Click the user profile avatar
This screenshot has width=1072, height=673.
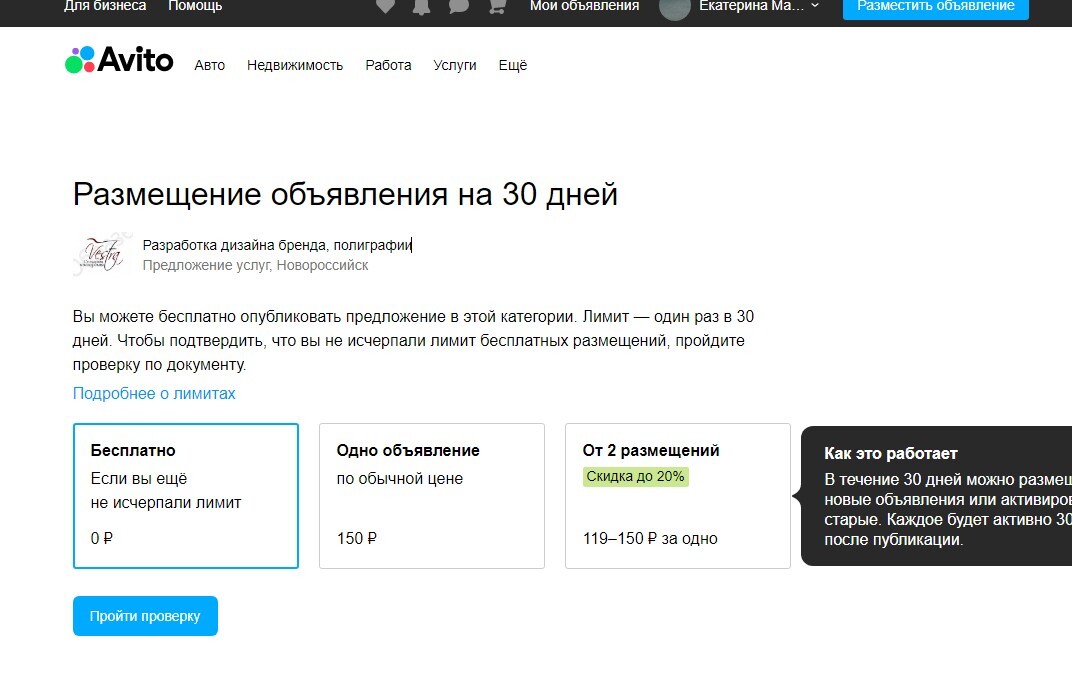click(674, 8)
